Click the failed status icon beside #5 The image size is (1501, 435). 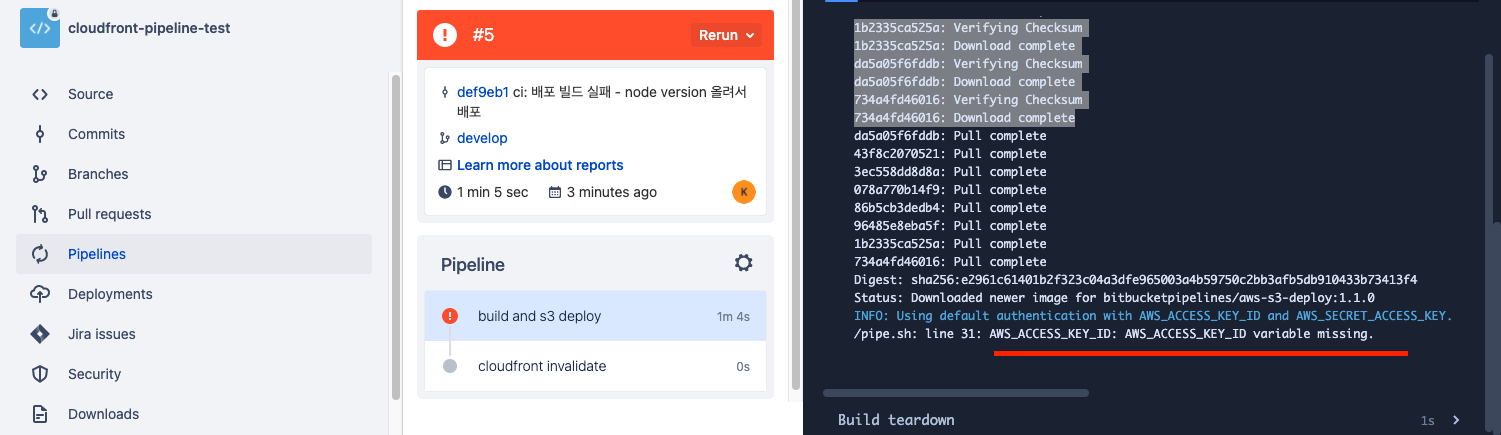click(x=445, y=35)
